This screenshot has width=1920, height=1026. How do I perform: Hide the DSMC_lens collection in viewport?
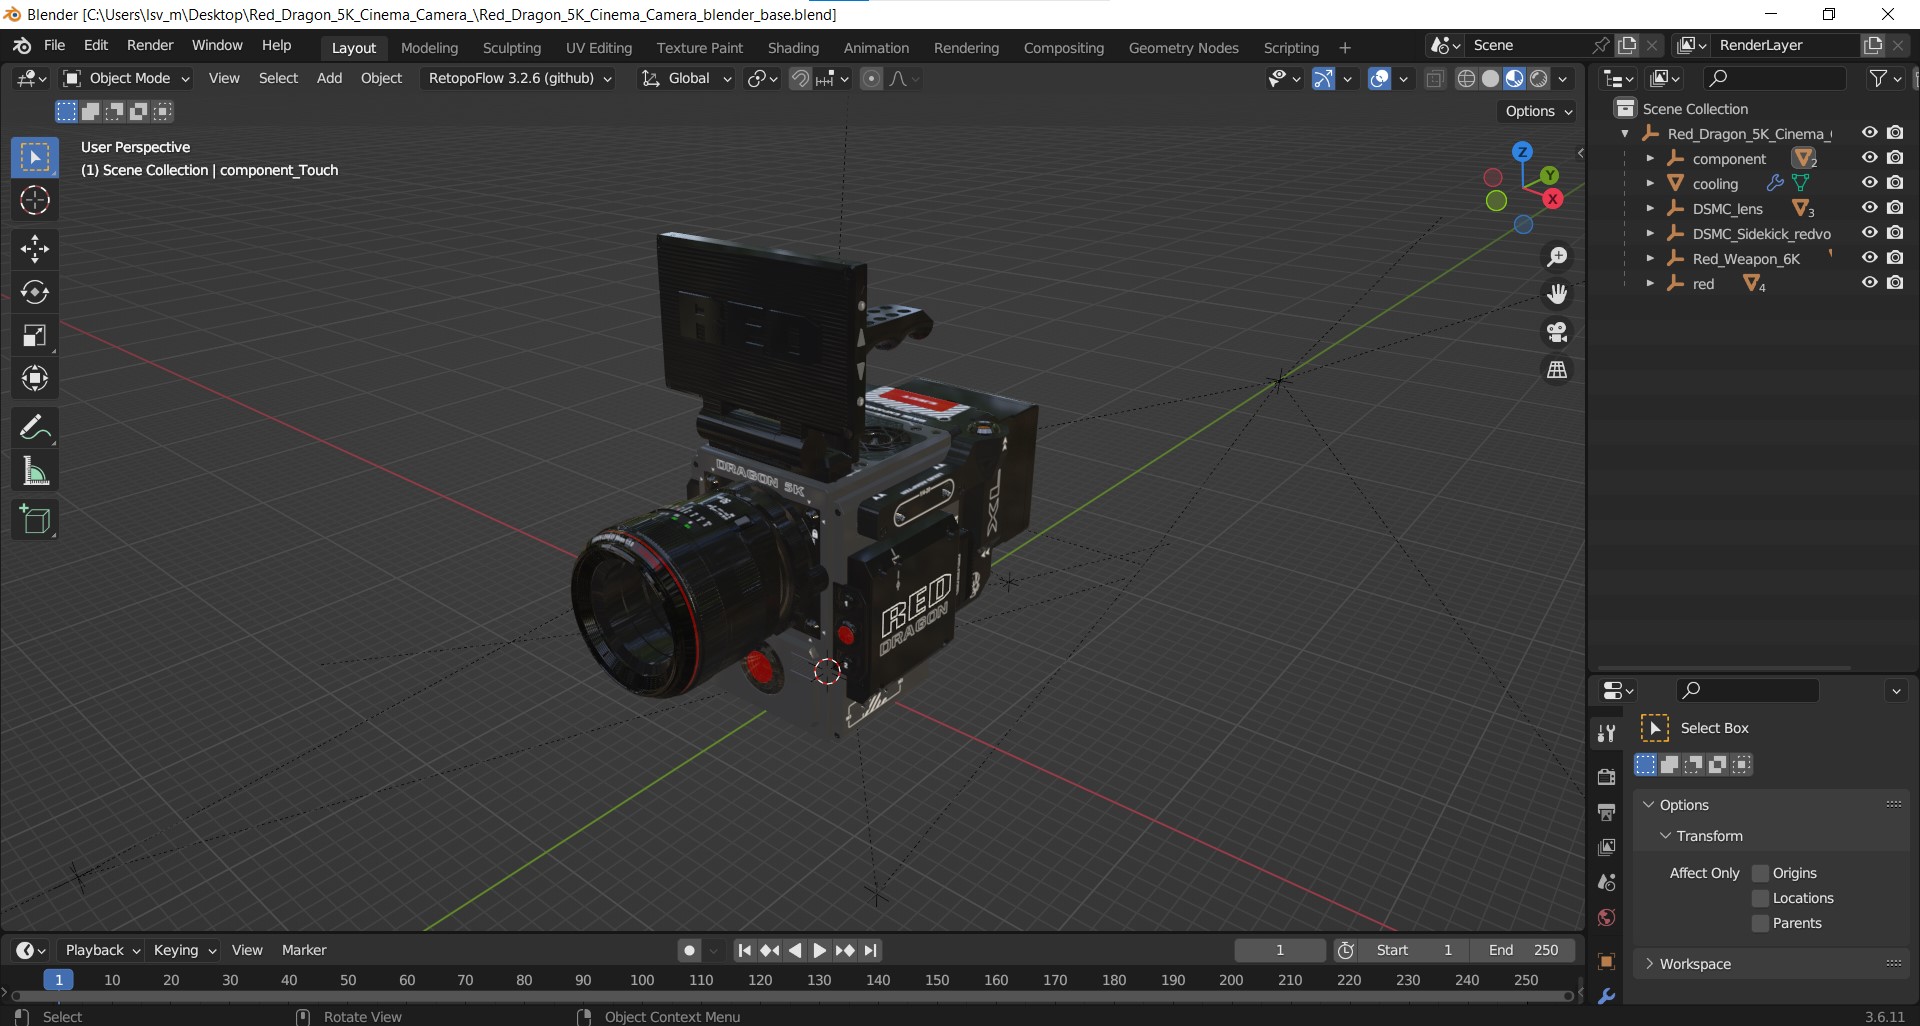click(1869, 208)
